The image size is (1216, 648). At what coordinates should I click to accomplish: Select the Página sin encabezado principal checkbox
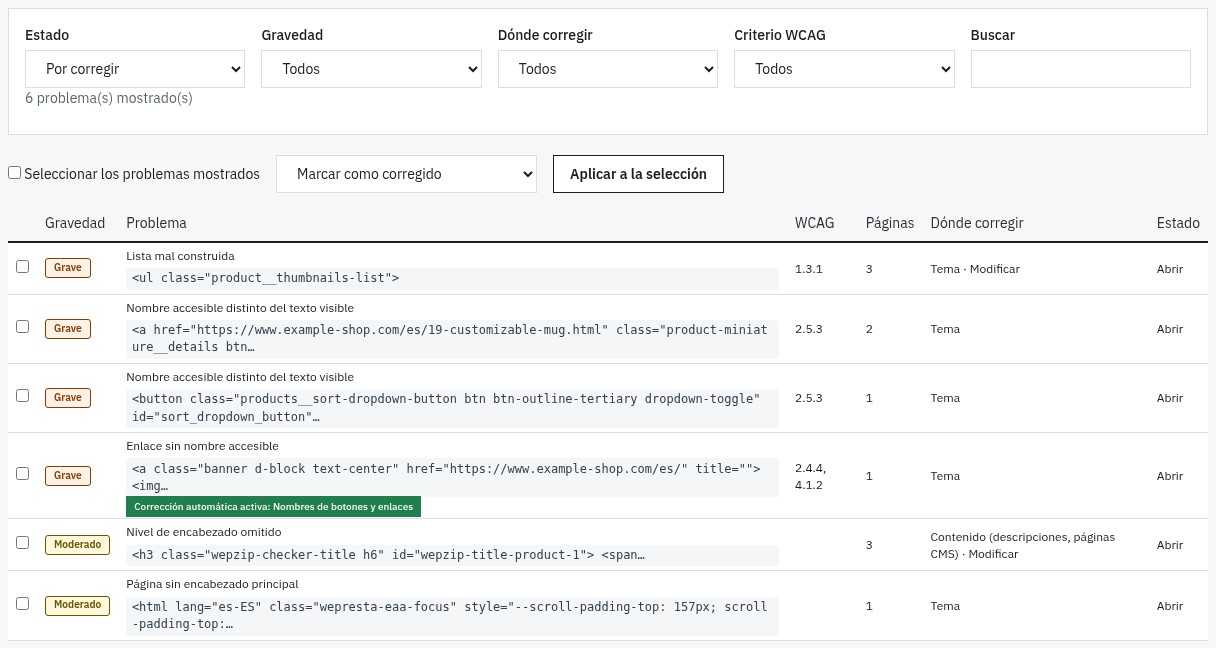tap(23, 604)
